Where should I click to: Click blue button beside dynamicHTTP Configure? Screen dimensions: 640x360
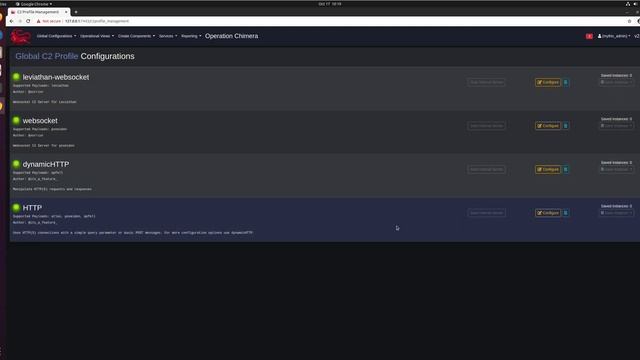pyautogui.click(x=566, y=169)
